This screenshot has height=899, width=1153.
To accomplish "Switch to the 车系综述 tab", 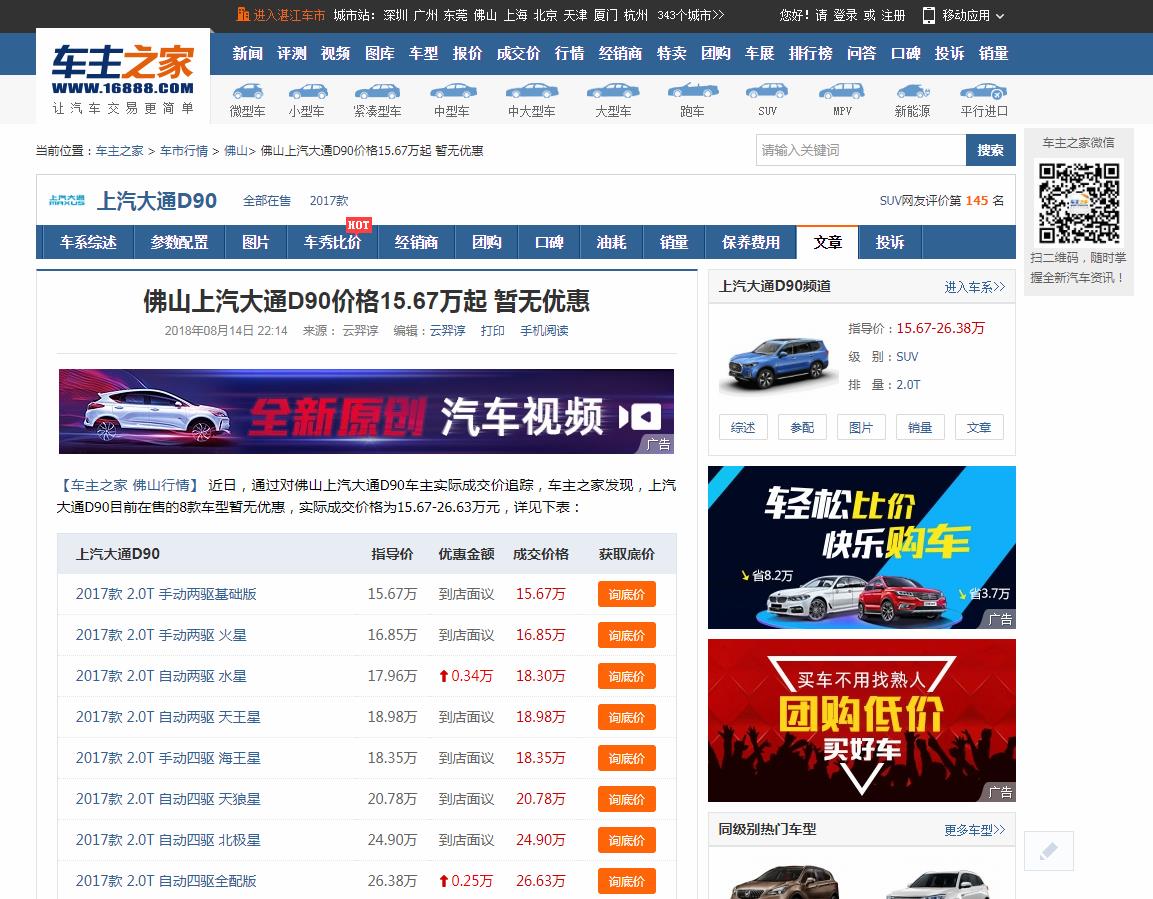I will click(x=88, y=242).
